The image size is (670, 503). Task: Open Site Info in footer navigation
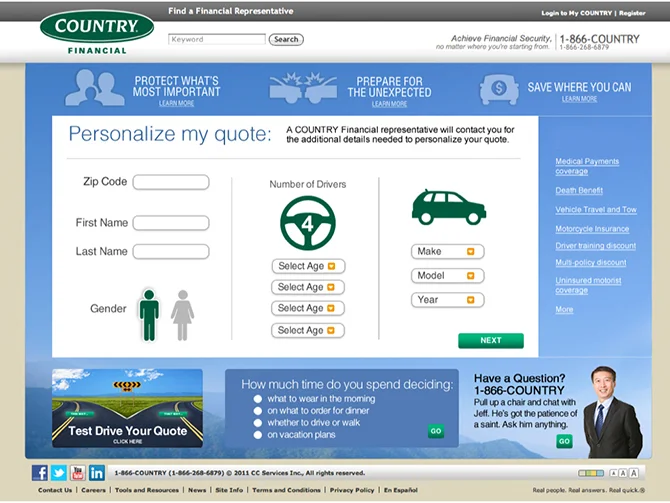229,490
